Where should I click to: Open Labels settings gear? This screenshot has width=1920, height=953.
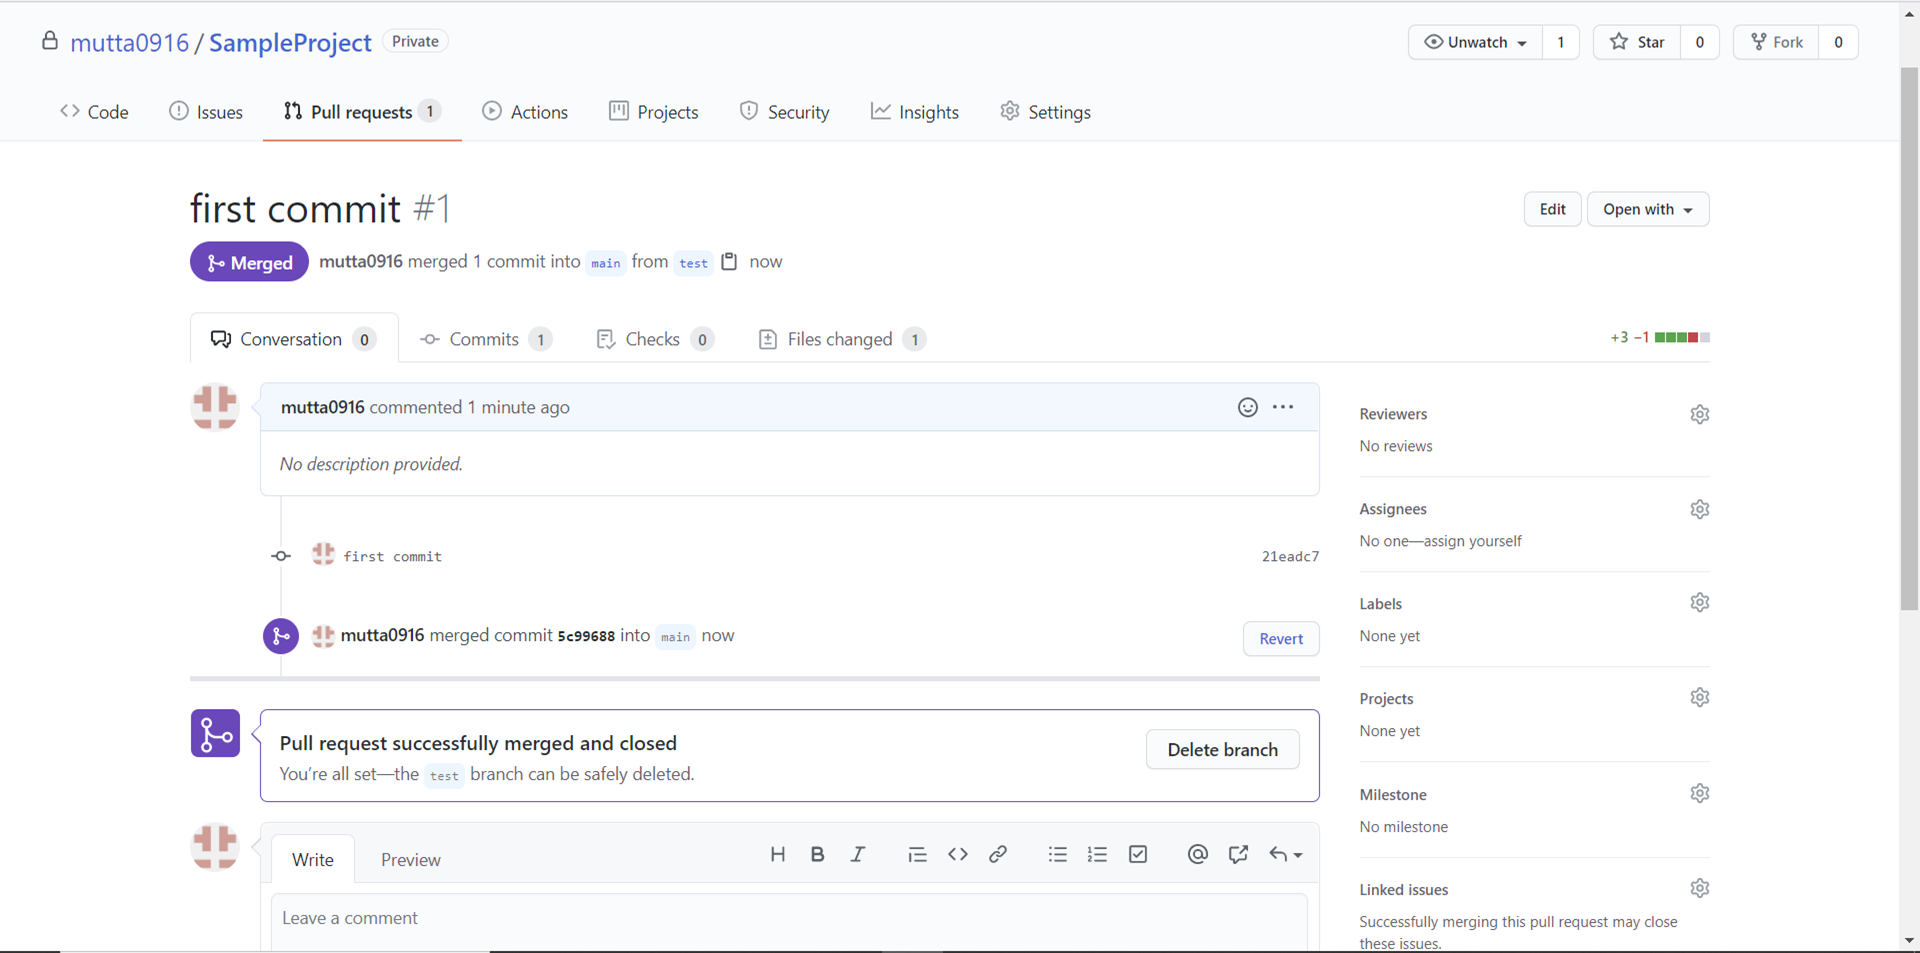(x=1699, y=602)
